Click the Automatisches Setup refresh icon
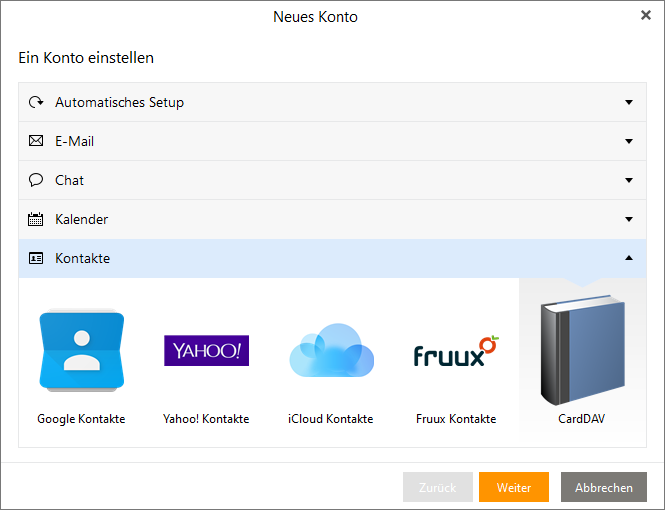This screenshot has height=510, width=665. [x=36, y=102]
